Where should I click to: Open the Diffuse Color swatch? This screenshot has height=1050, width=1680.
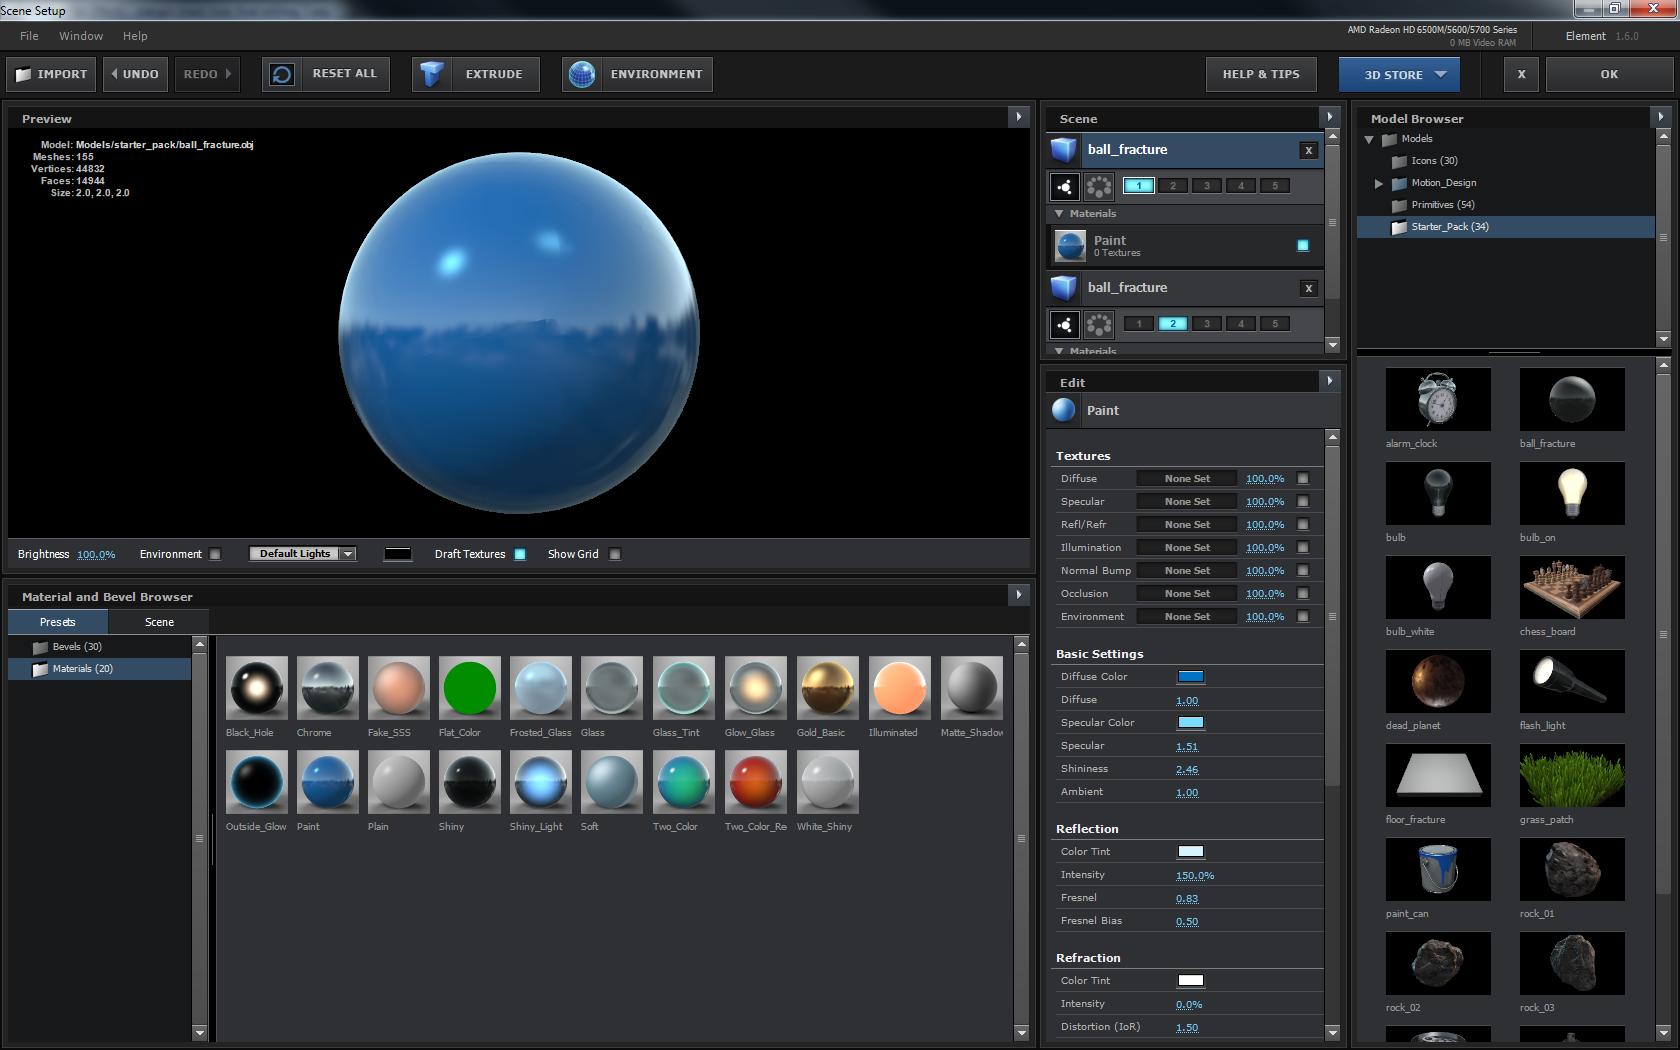pos(1191,677)
